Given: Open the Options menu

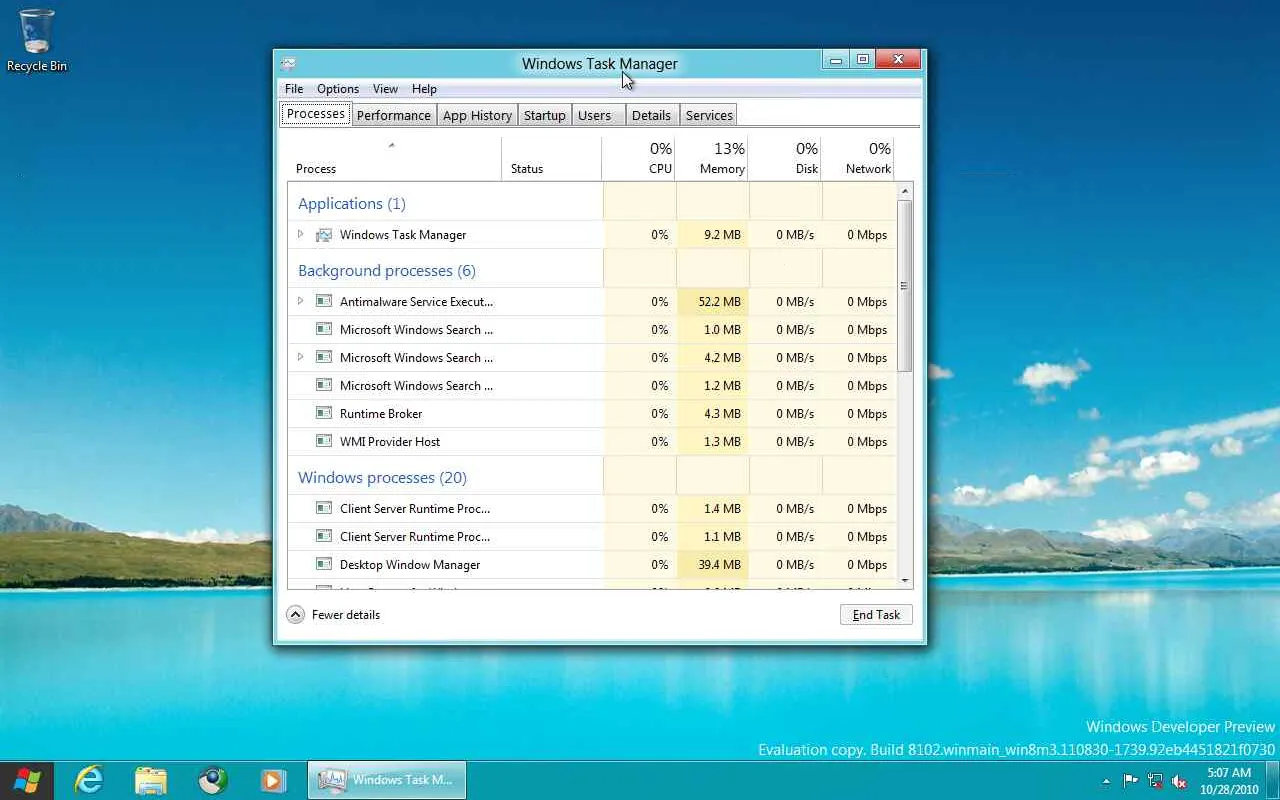Looking at the screenshot, I should pyautogui.click(x=338, y=89).
